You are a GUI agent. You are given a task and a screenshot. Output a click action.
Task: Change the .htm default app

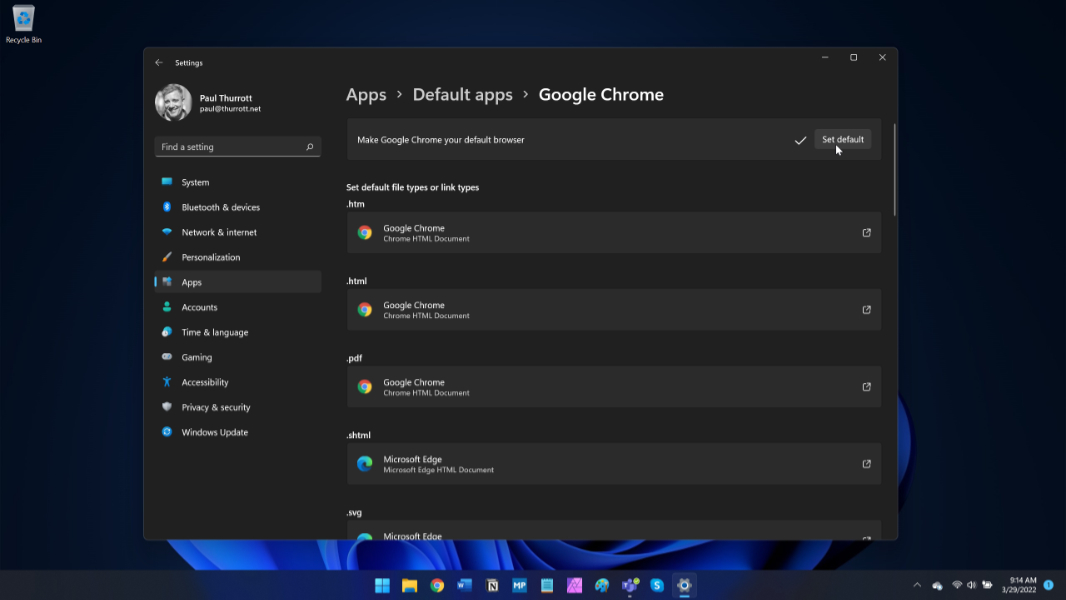[613, 233]
